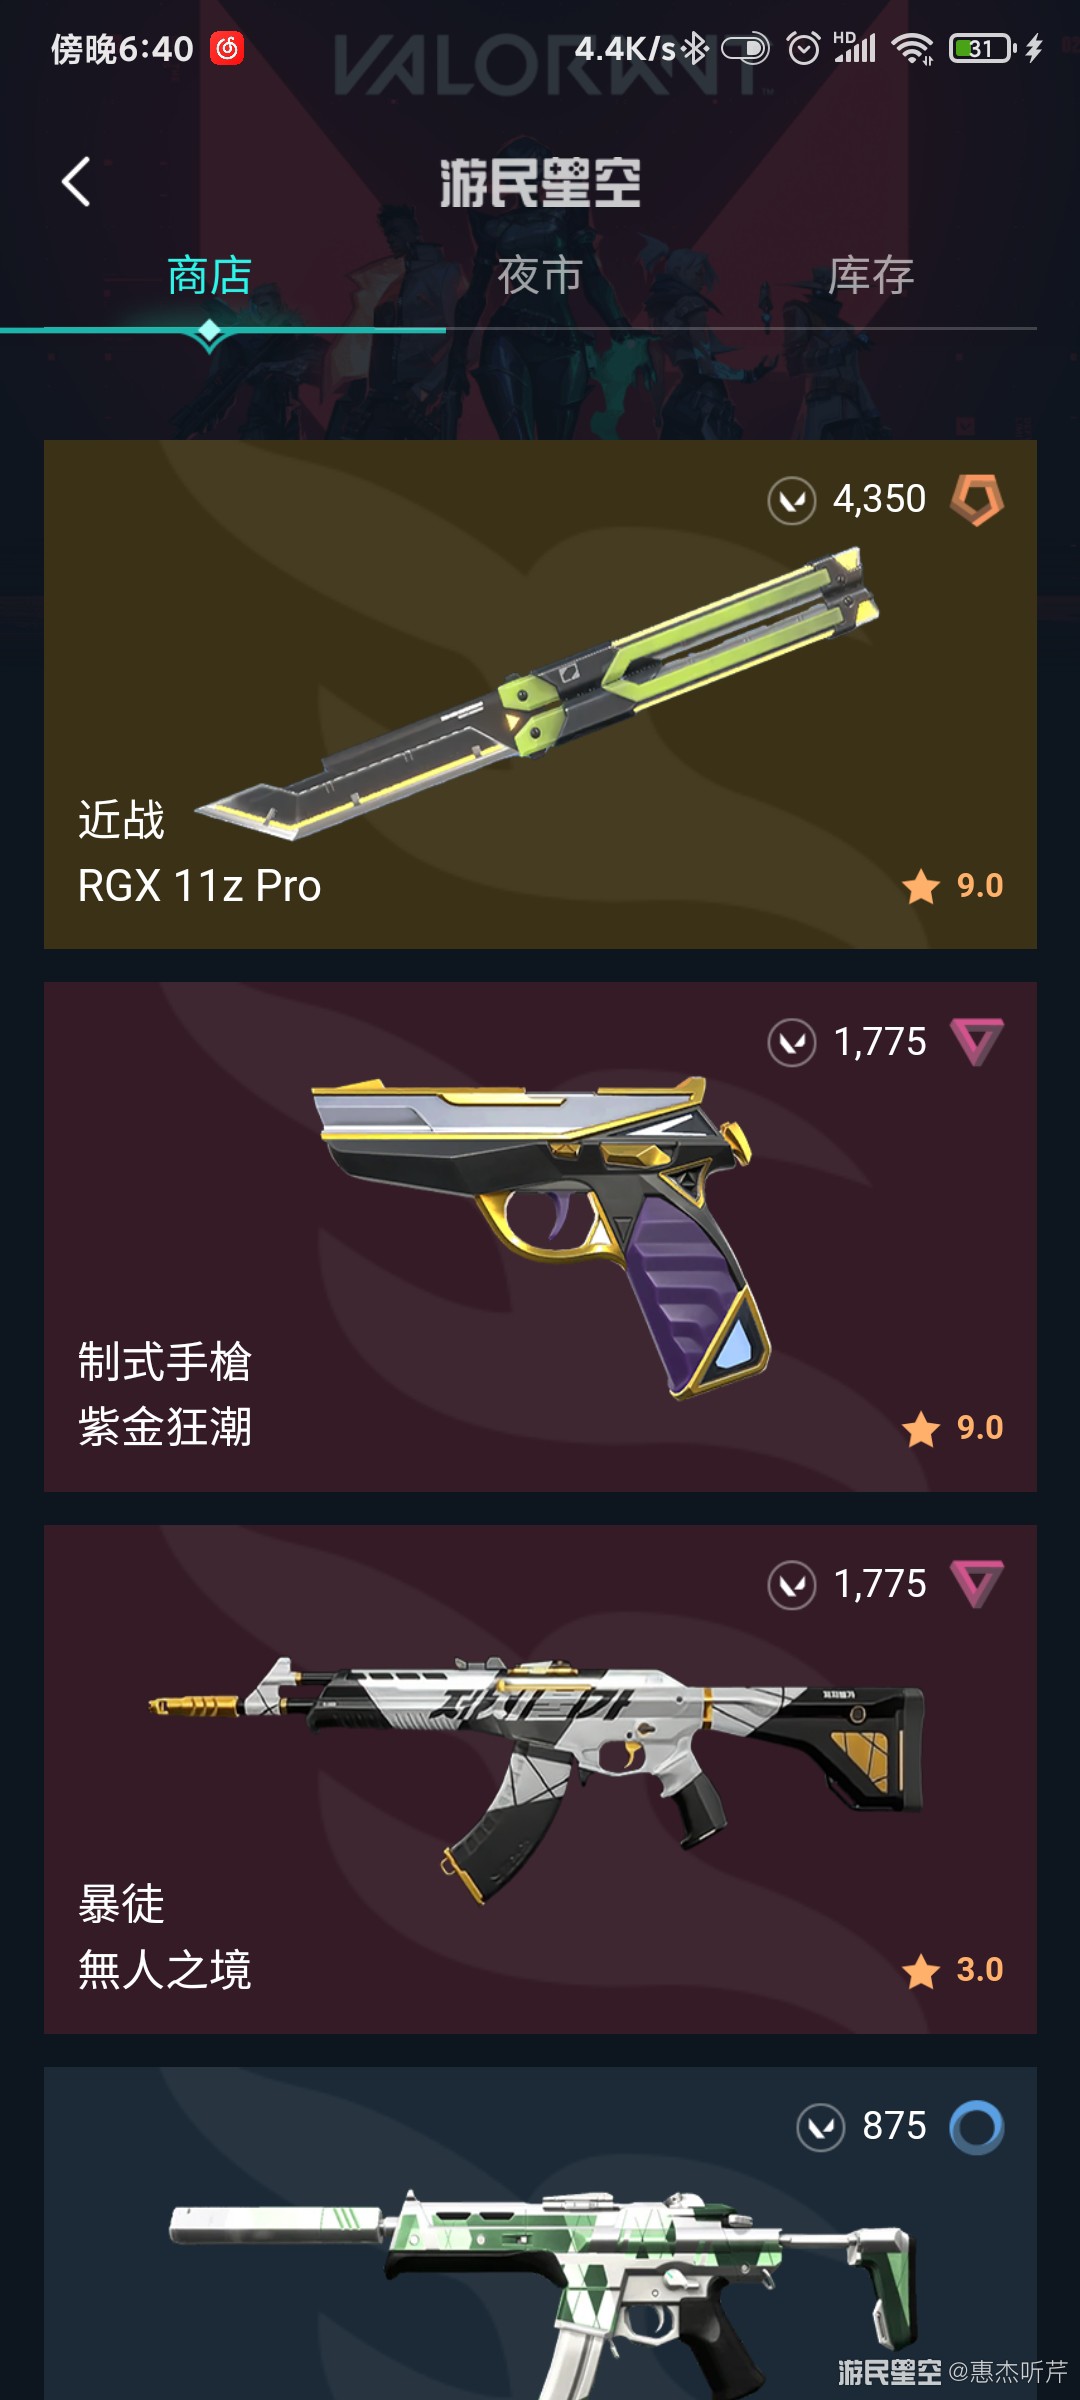The image size is (1080, 2400).
Task: Click the red NetEase music status bar icon
Action: coord(227,48)
